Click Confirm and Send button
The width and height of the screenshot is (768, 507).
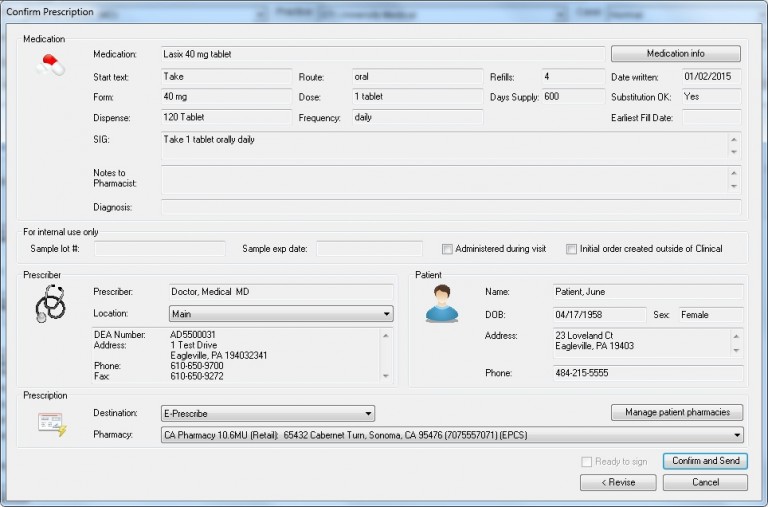click(x=705, y=461)
